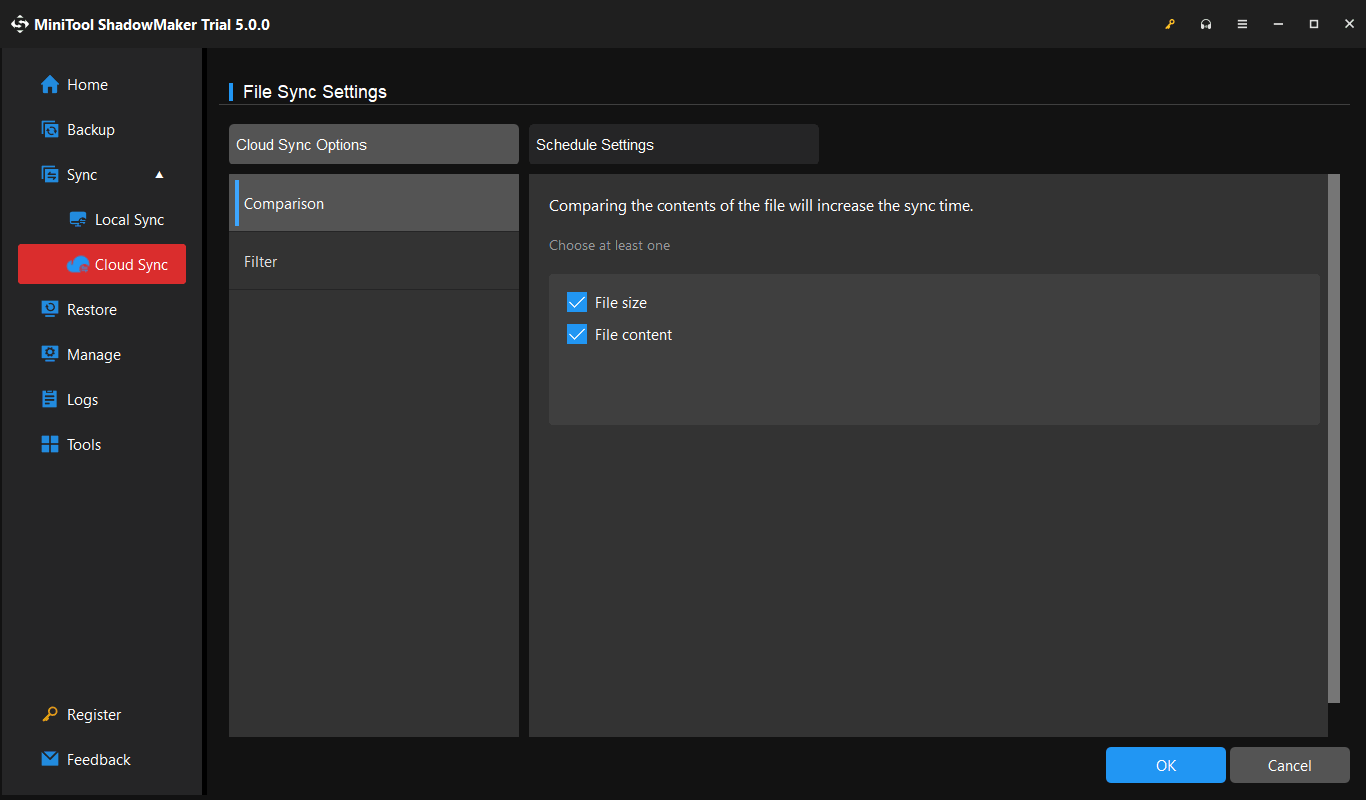Open the hamburger menu in title bar
1366x800 pixels.
pos(1242,24)
